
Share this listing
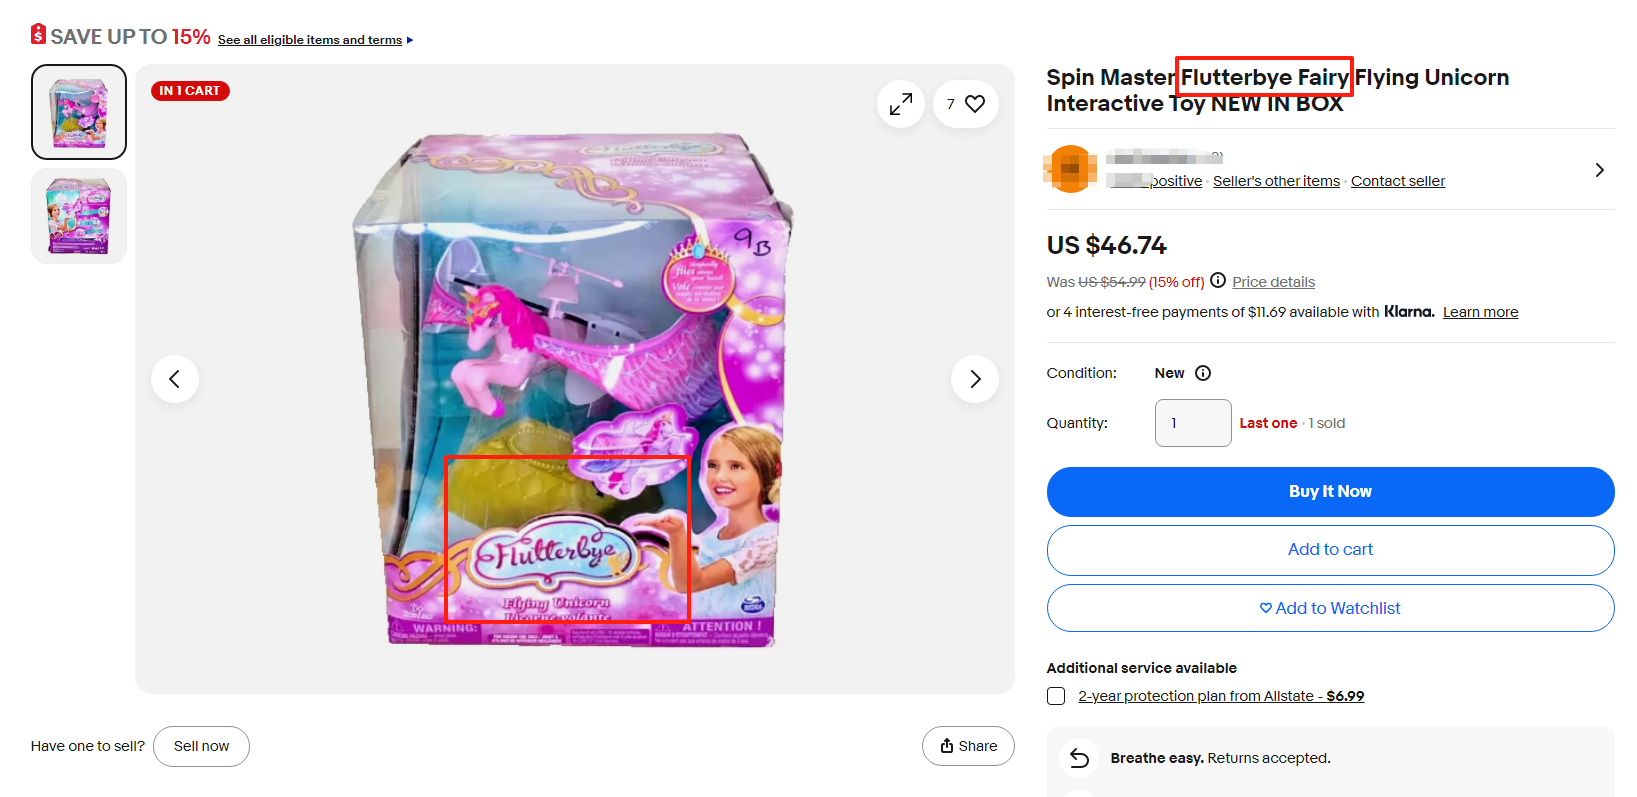click(x=968, y=746)
